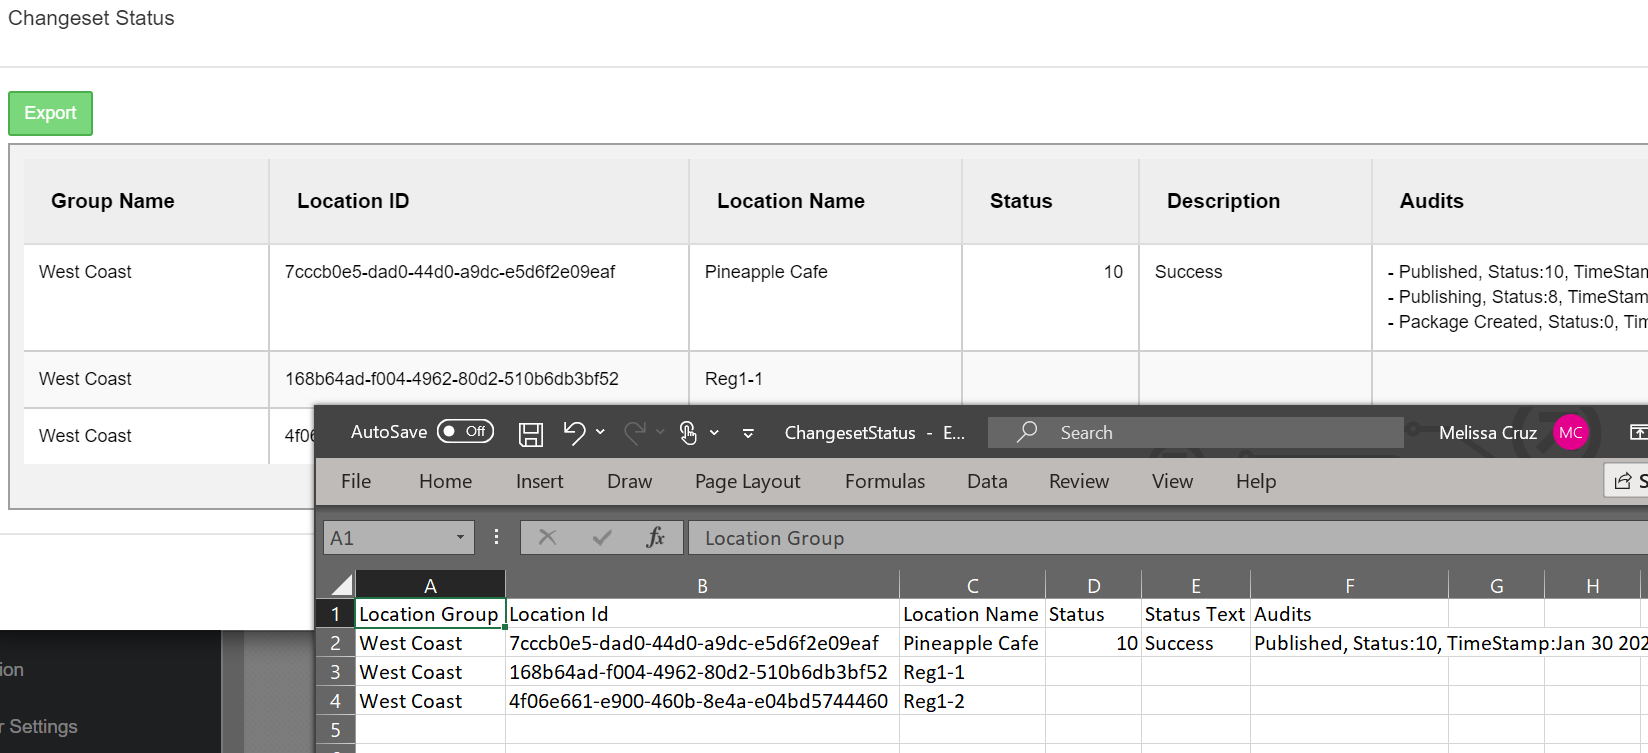This screenshot has height=753, width=1648.
Task: Select column E header
Action: coord(1196,585)
